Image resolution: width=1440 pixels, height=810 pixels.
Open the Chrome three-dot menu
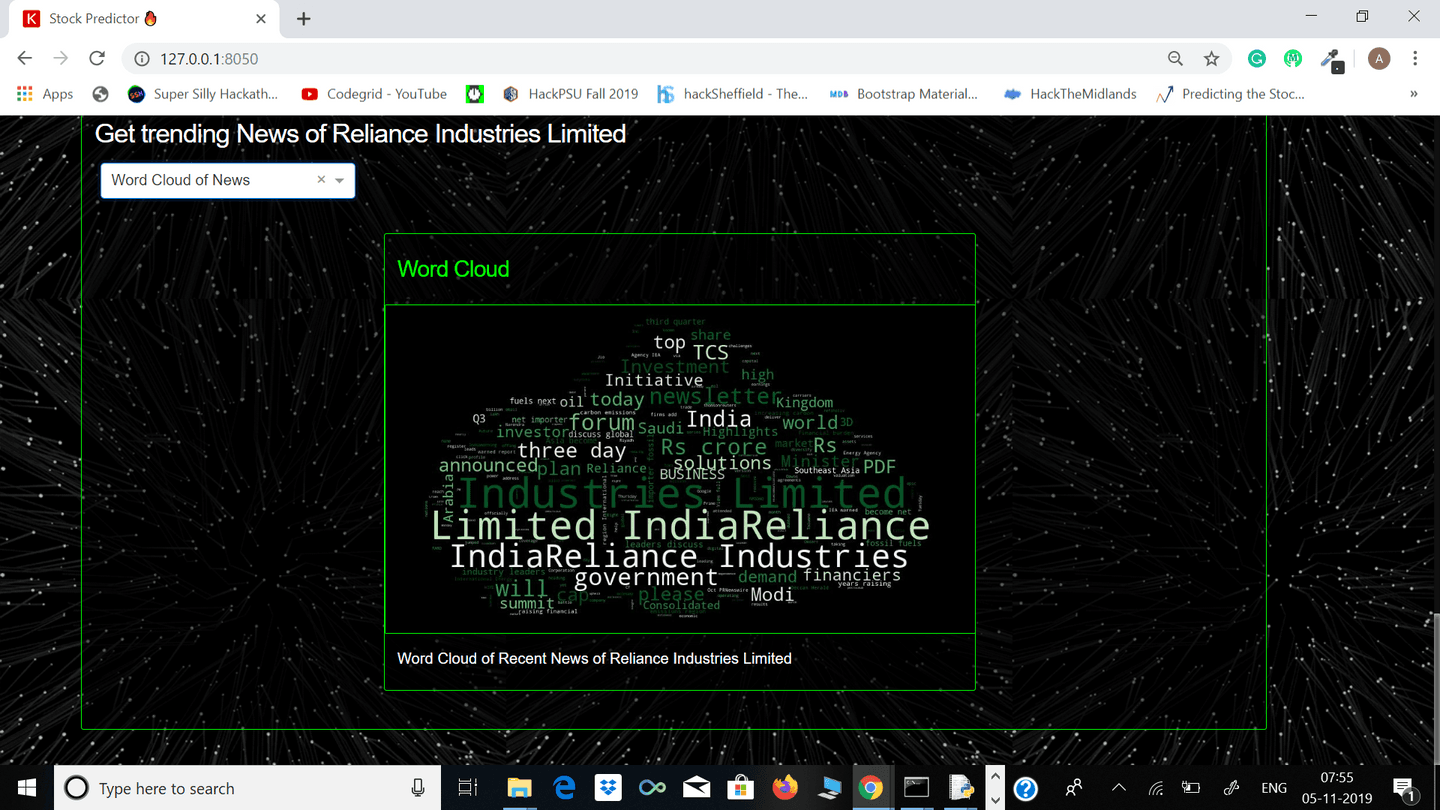pyautogui.click(x=1415, y=59)
